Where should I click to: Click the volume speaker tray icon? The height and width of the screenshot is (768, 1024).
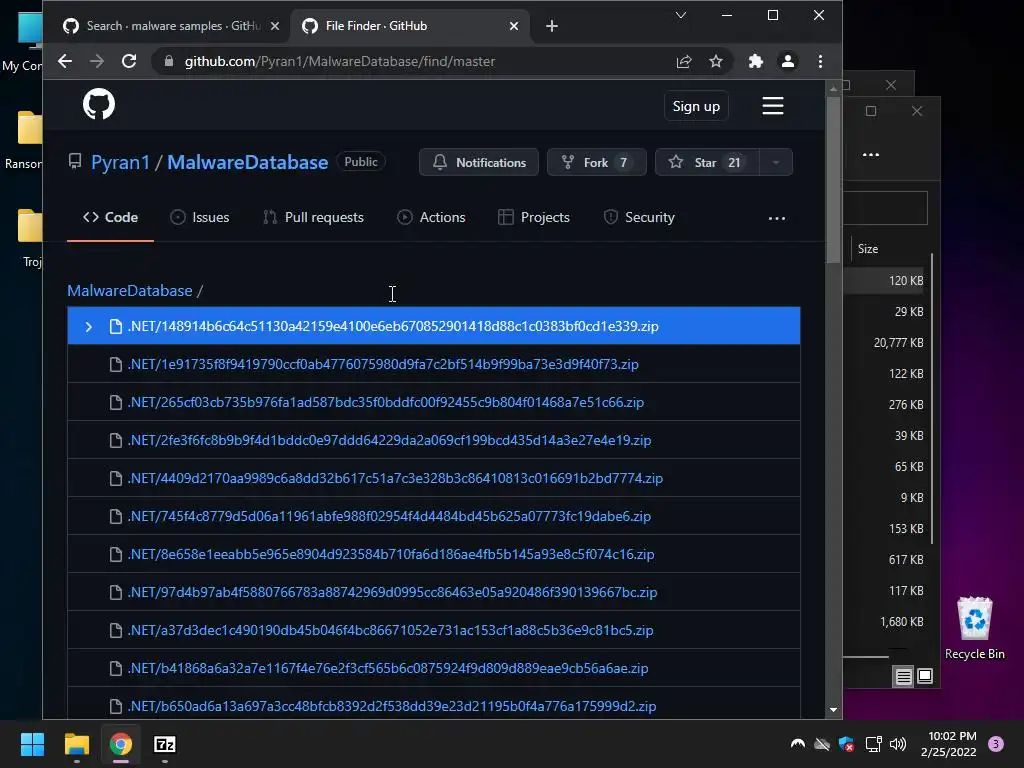click(x=898, y=744)
